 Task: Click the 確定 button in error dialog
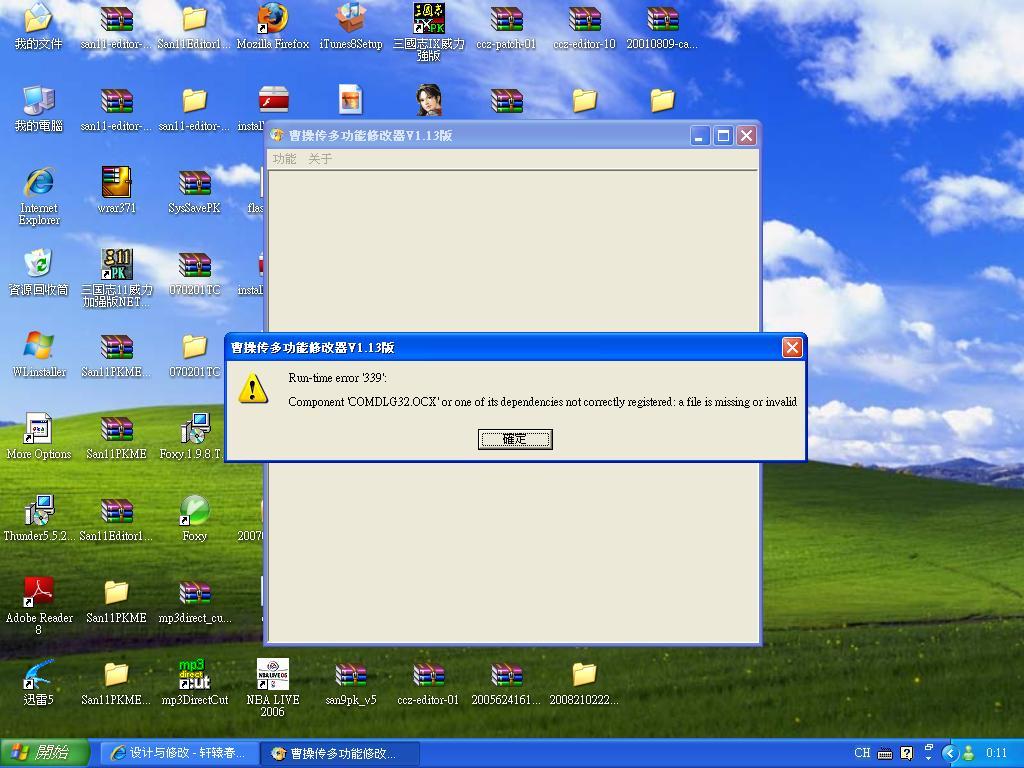pyautogui.click(x=514, y=439)
